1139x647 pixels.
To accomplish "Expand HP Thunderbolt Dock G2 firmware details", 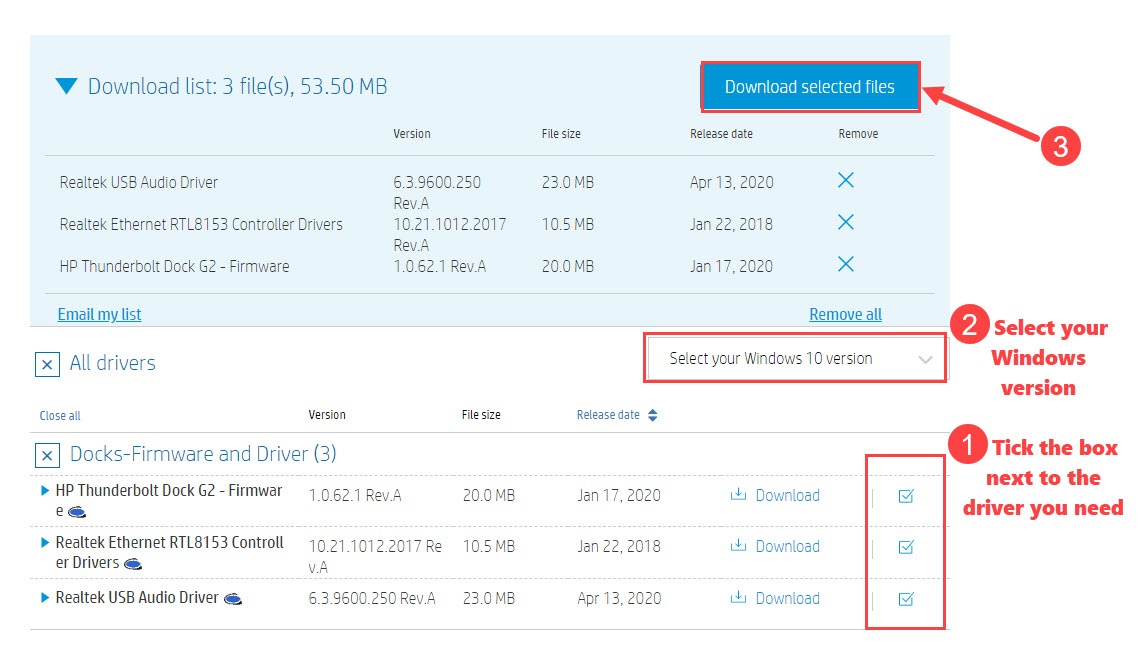I will [x=45, y=491].
